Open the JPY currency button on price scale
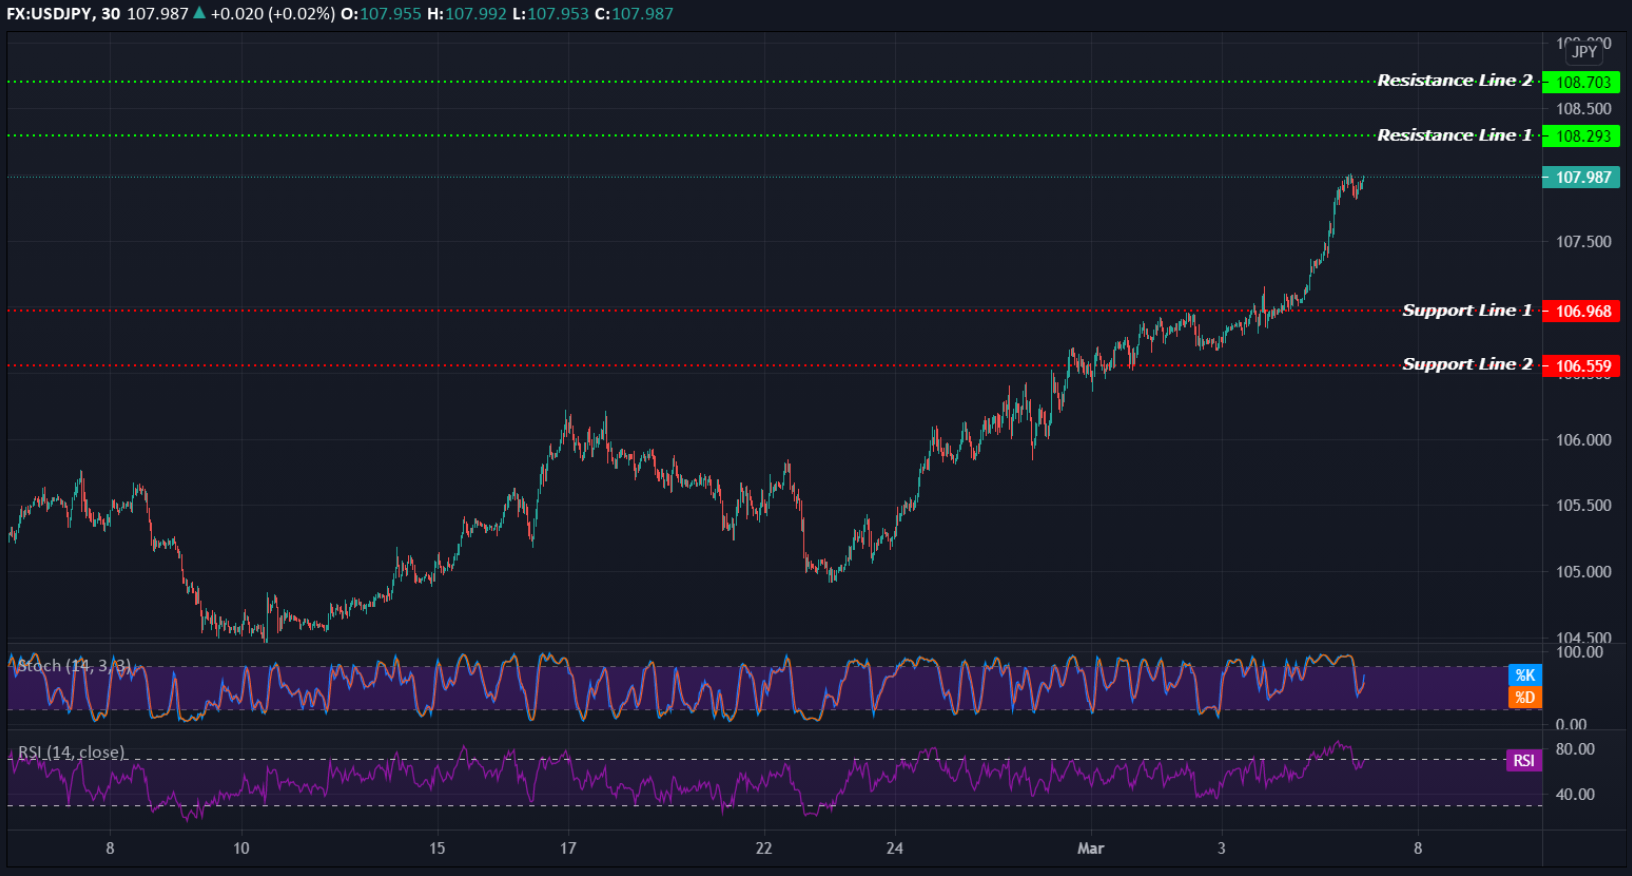 pyautogui.click(x=1584, y=51)
